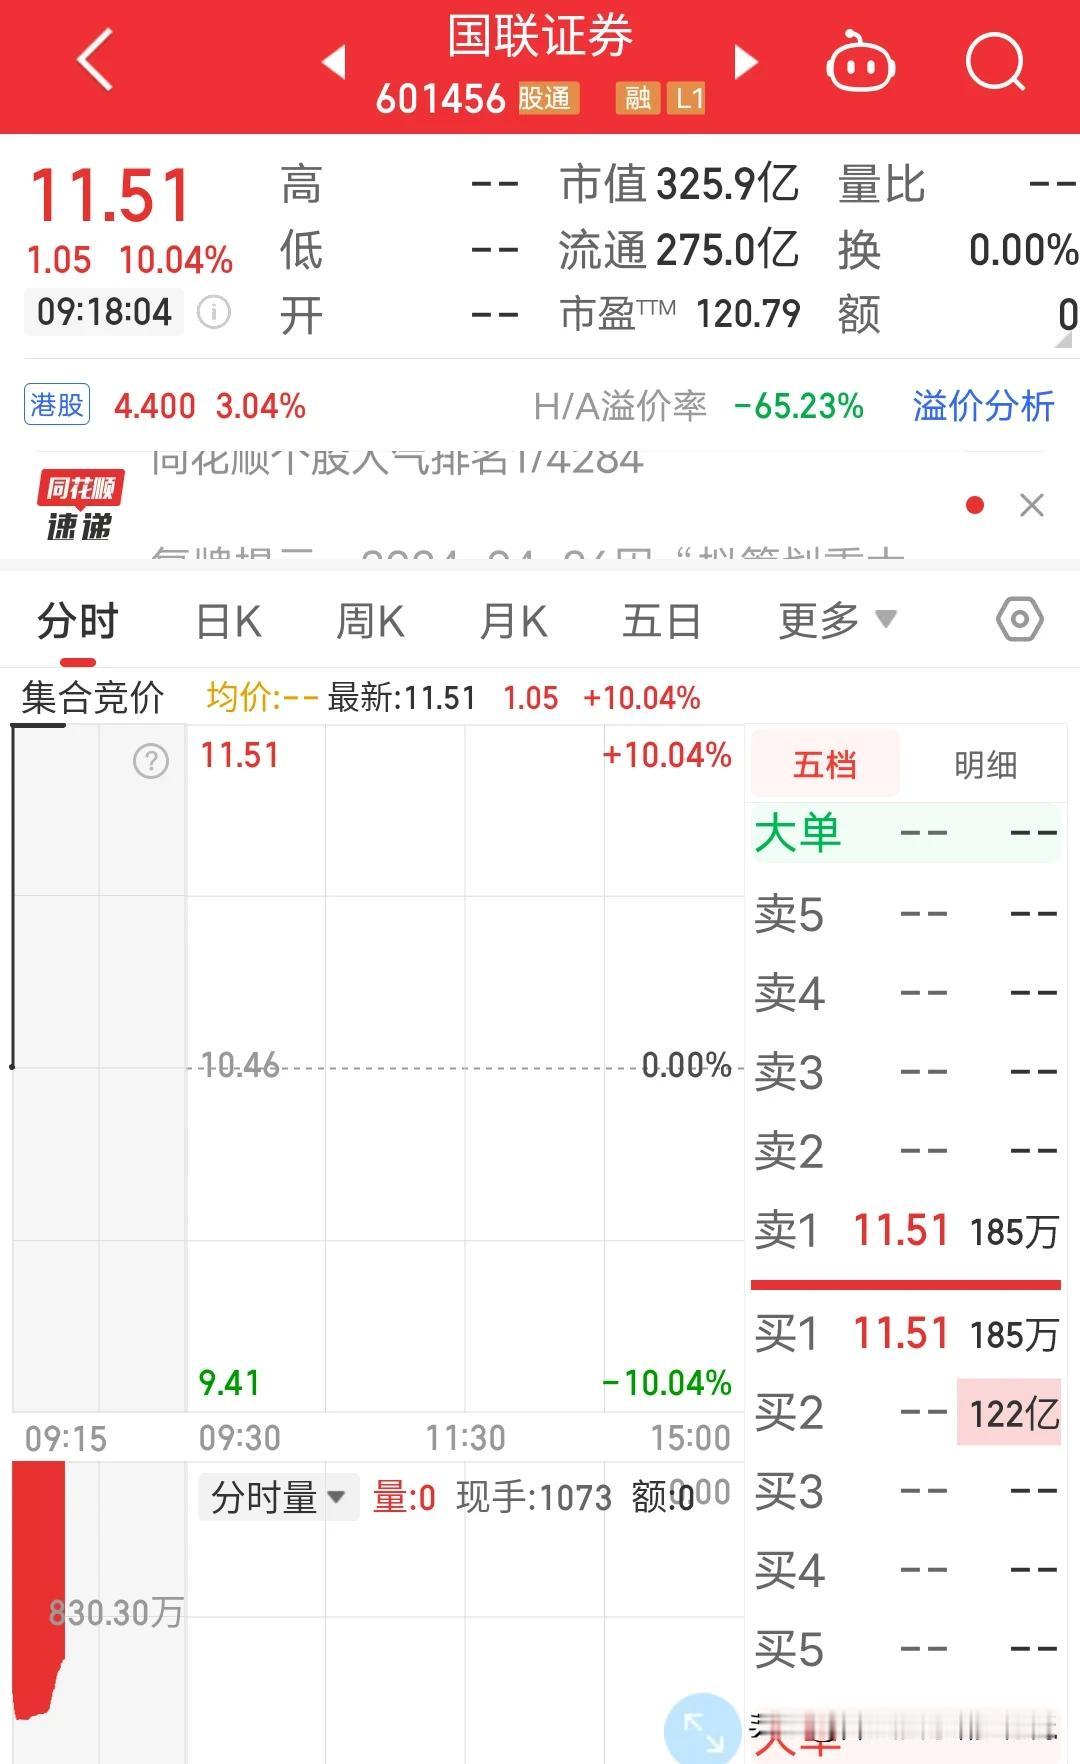Tap the 大单 row in order book
Image resolution: width=1080 pixels, height=1764 pixels.
906,833
